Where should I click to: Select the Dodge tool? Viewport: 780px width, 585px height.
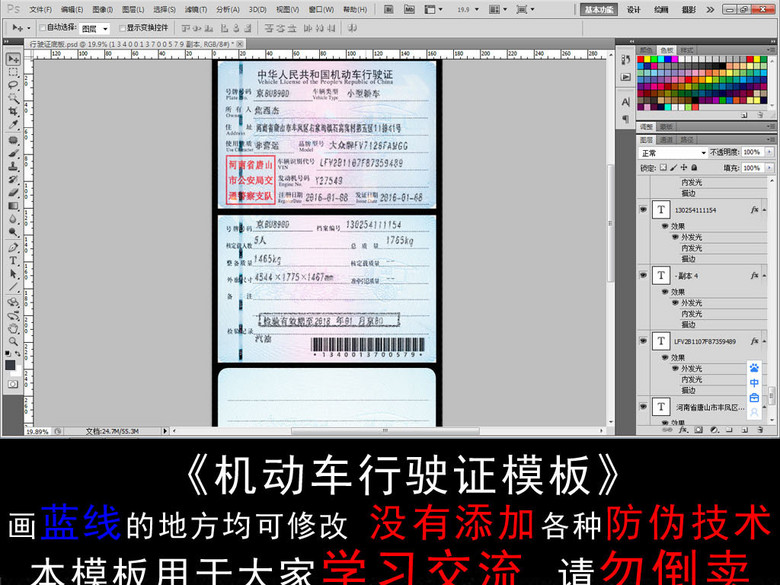point(13,231)
